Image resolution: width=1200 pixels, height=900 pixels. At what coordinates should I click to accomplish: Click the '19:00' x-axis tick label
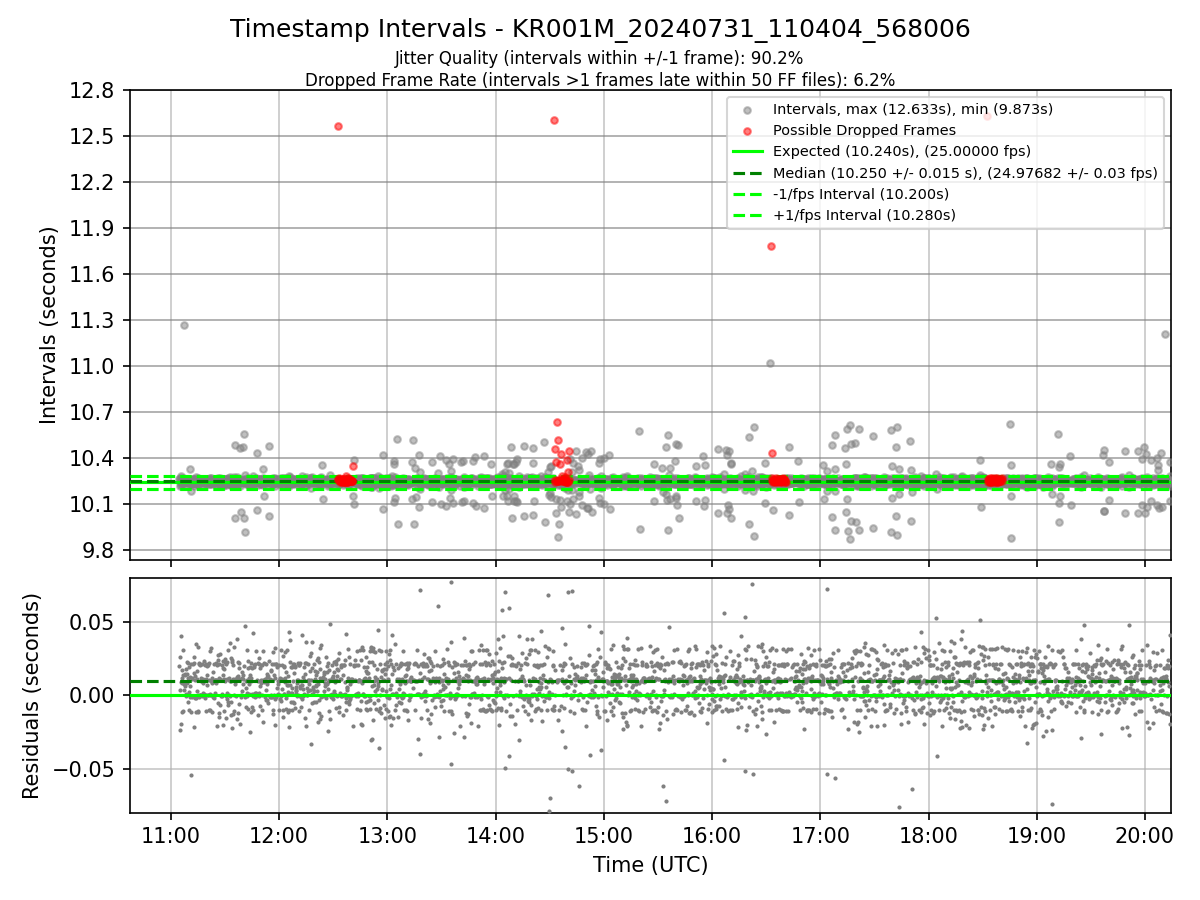click(1036, 834)
